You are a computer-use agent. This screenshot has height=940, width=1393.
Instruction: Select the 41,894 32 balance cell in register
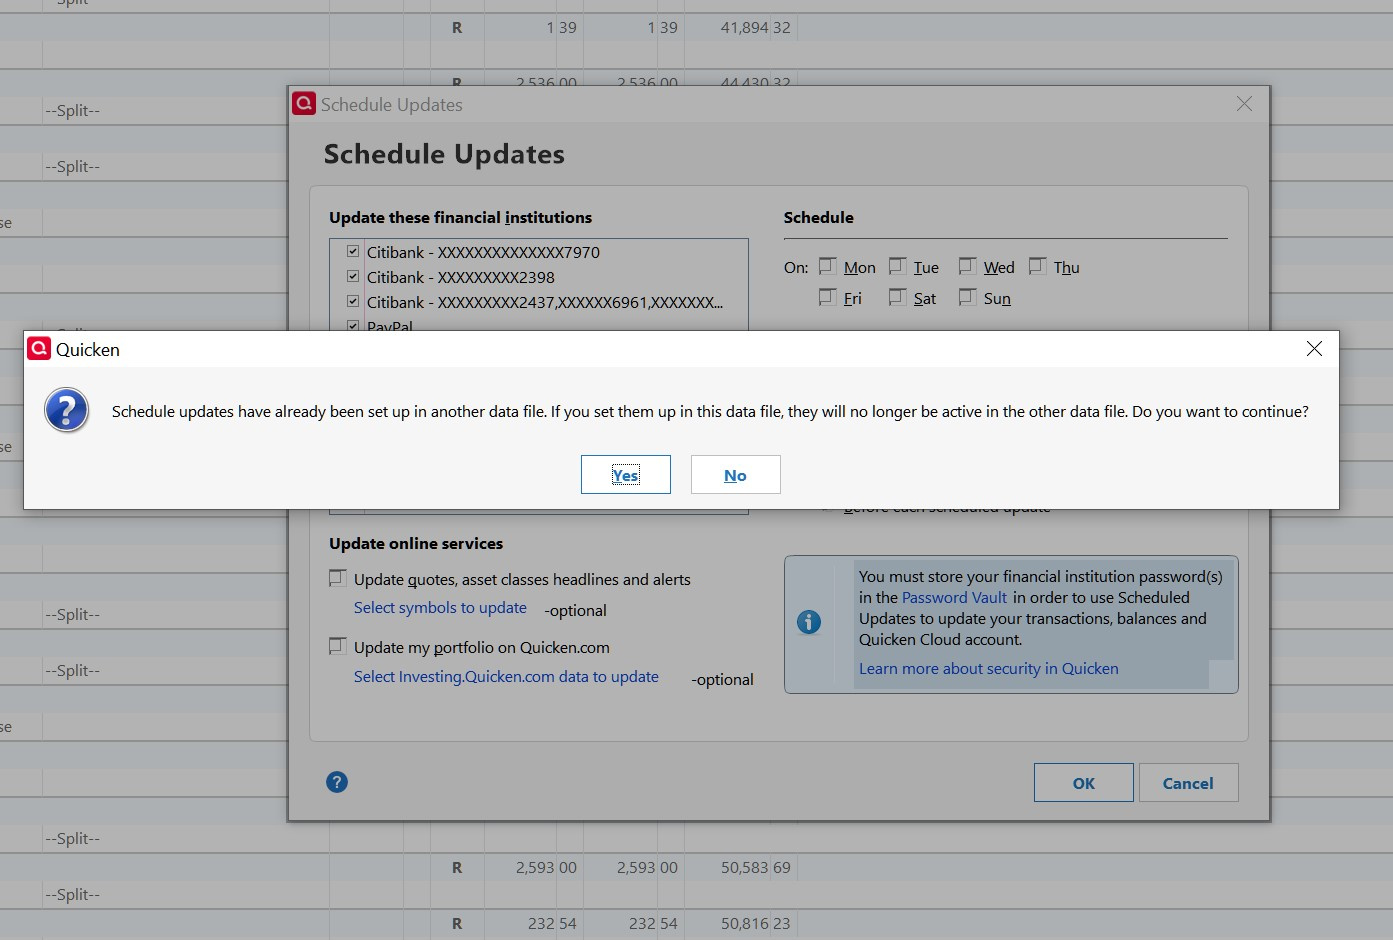(x=755, y=28)
